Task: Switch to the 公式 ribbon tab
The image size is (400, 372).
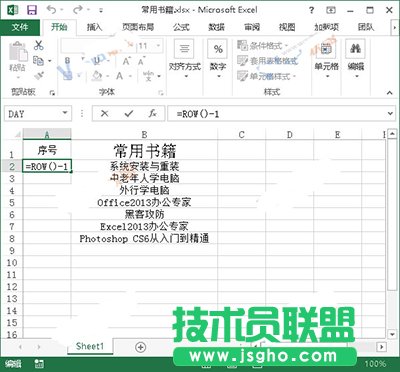Action: point(181,27)
